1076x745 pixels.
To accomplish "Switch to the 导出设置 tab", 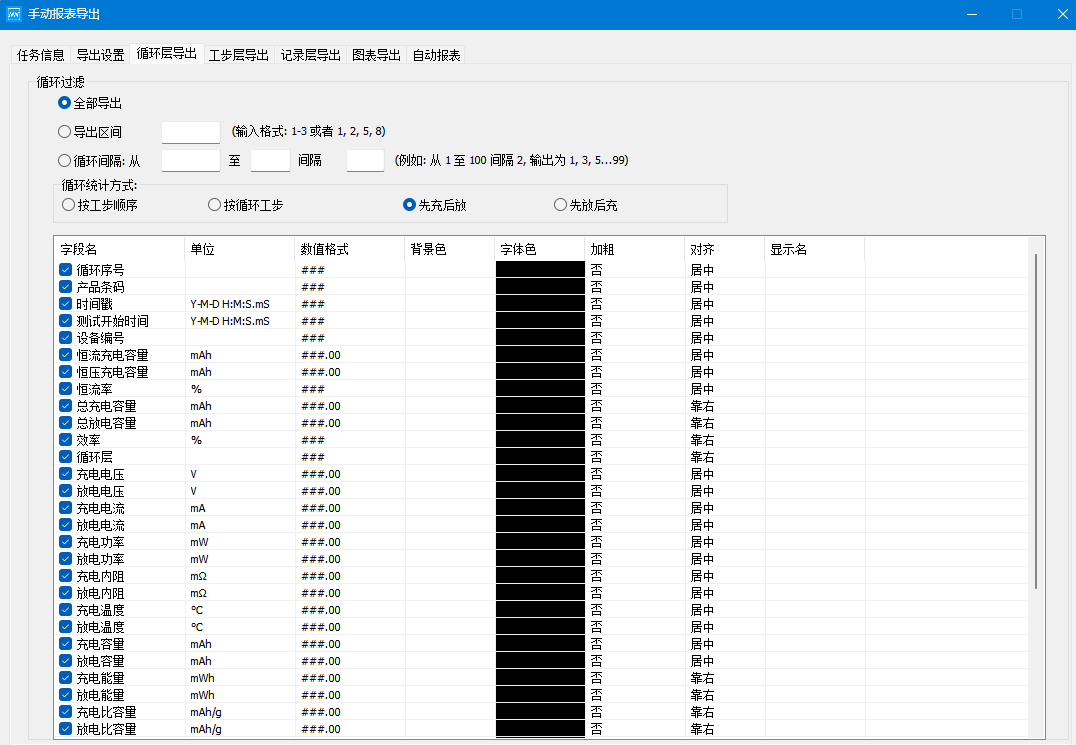I will pyautogui.click(x=100, y=55).
